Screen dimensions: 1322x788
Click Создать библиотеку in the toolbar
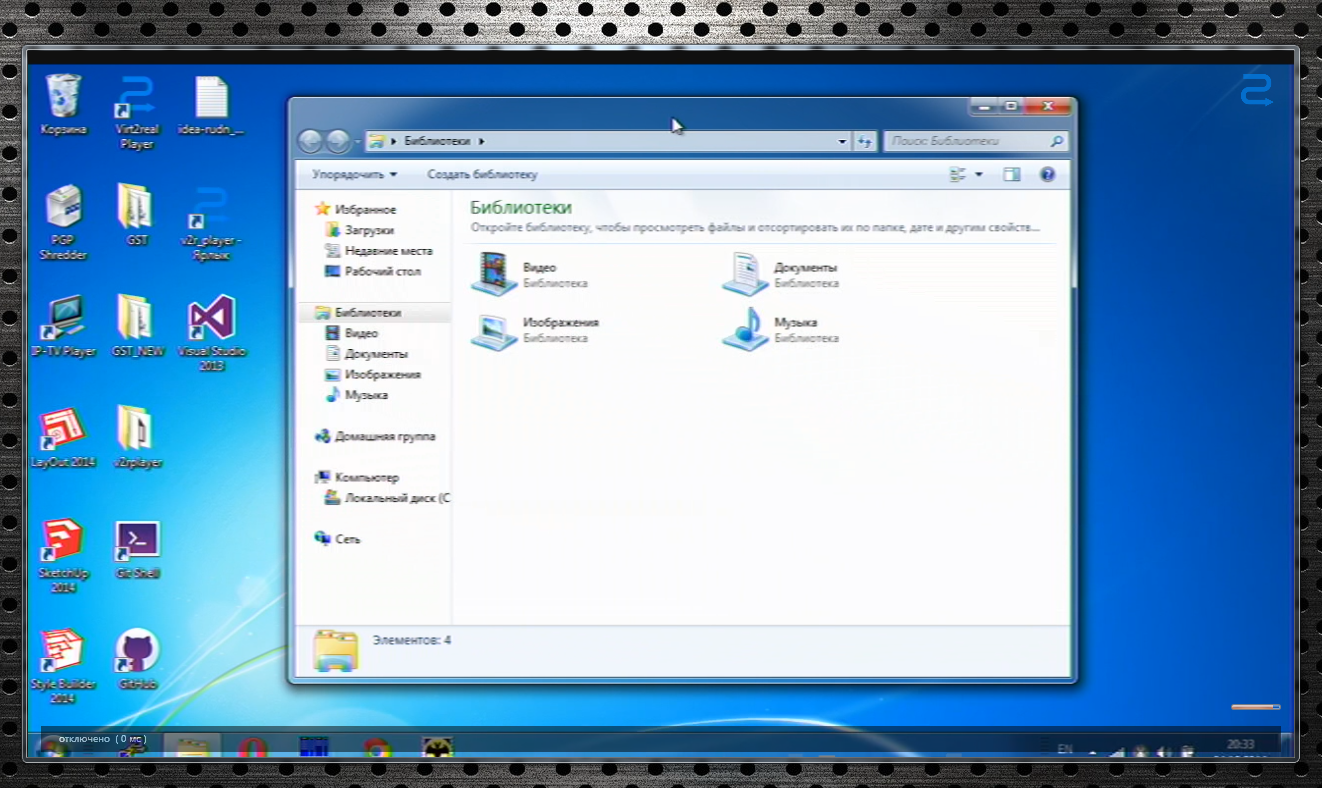(482, 174)
